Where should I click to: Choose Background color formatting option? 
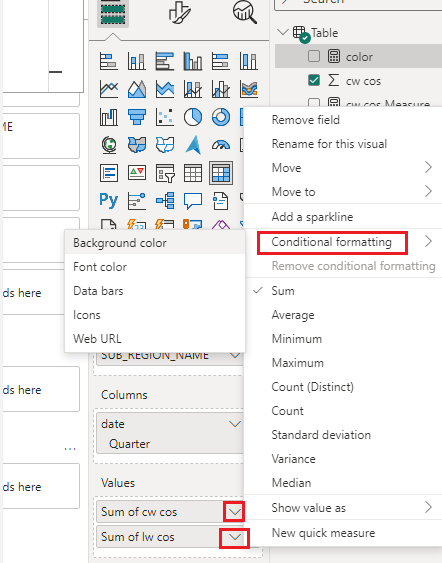155,243
